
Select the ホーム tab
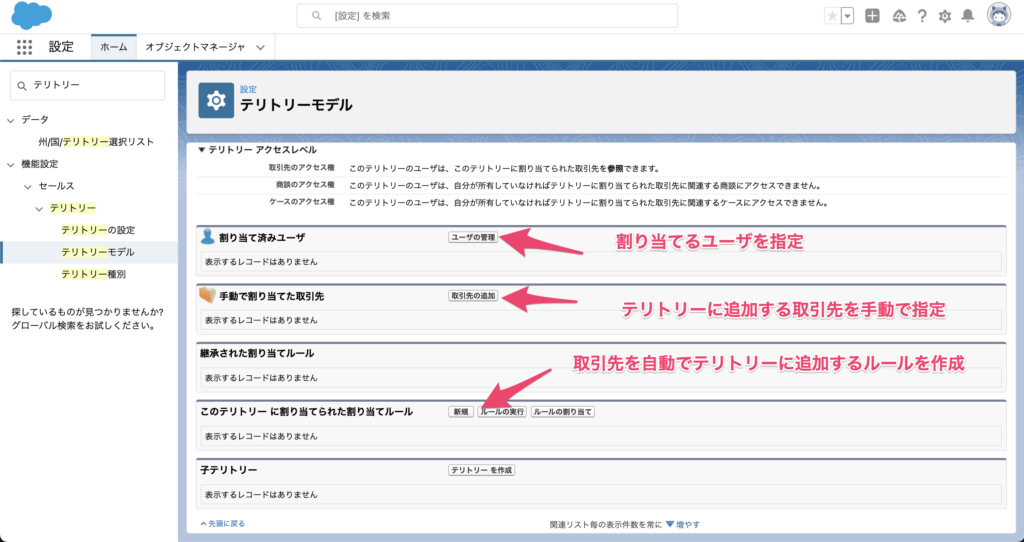(114, 47)
